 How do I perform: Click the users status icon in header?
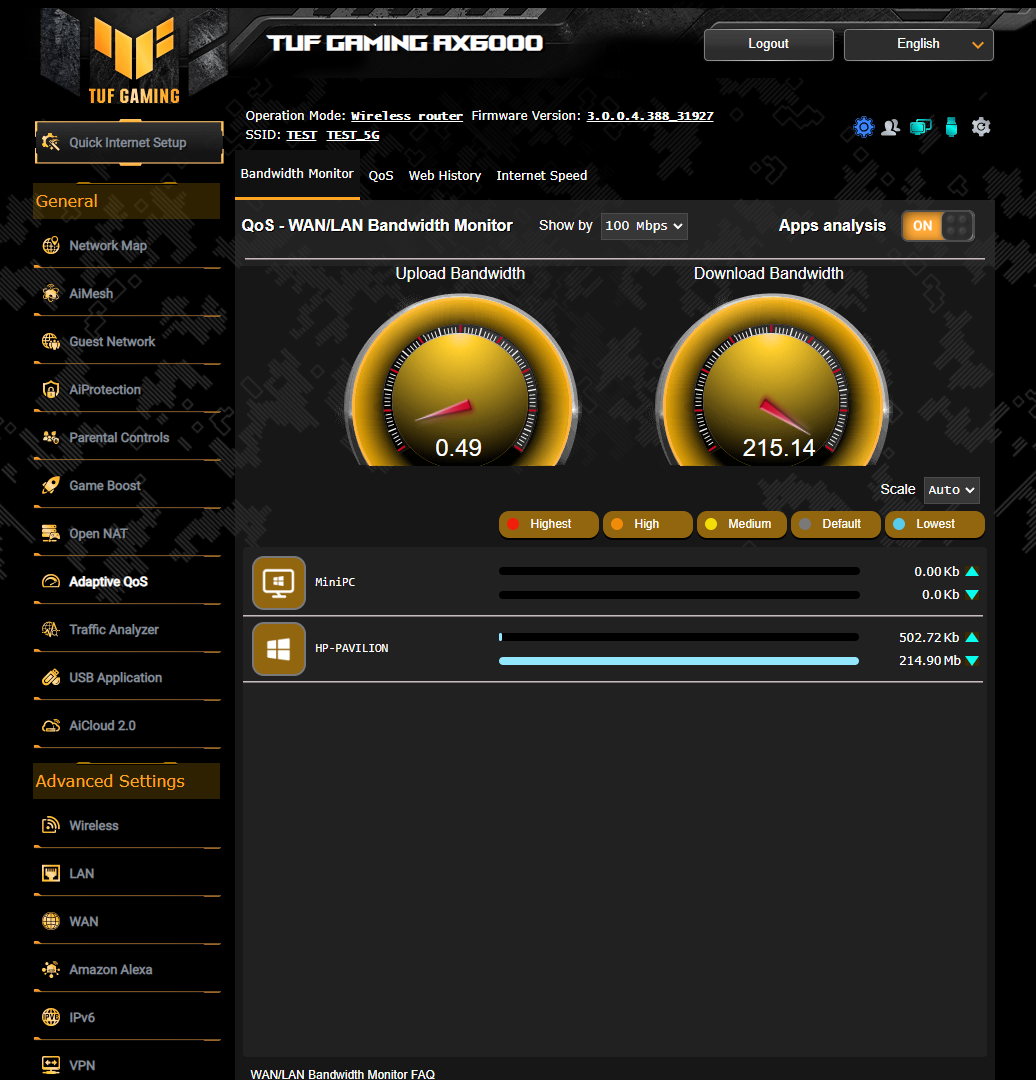click(x=891, y=127)
